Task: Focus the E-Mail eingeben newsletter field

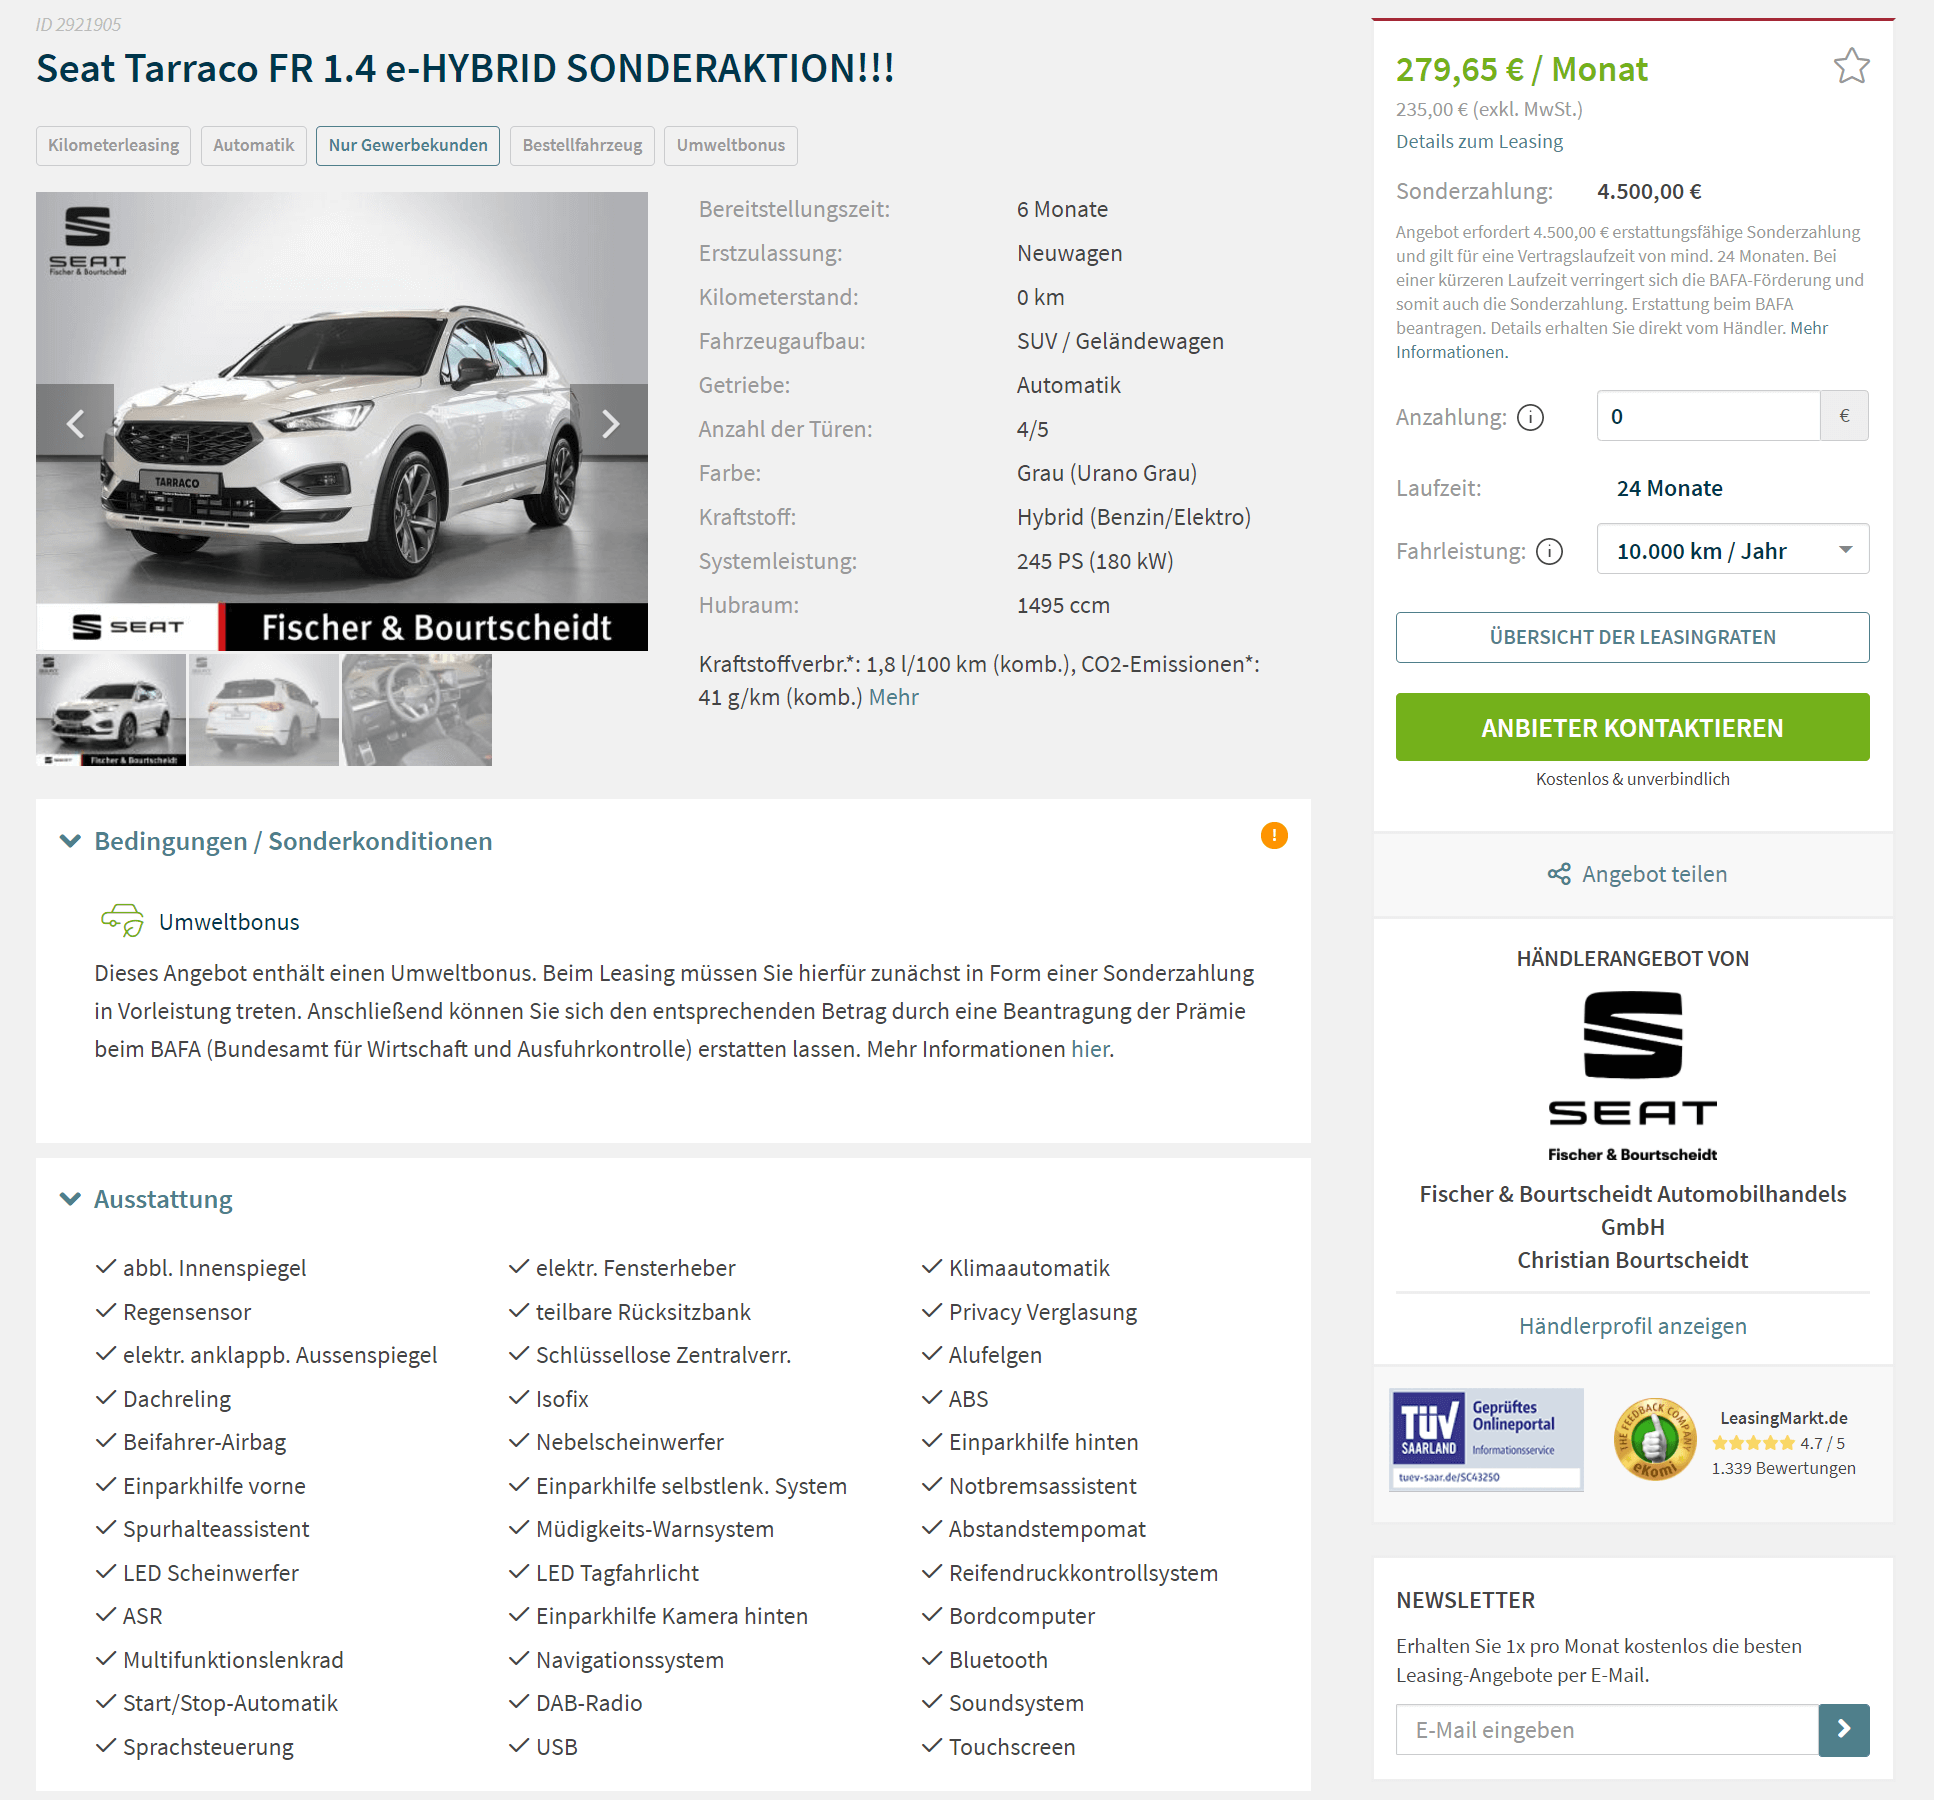Action: [x=1607, y=1730]
